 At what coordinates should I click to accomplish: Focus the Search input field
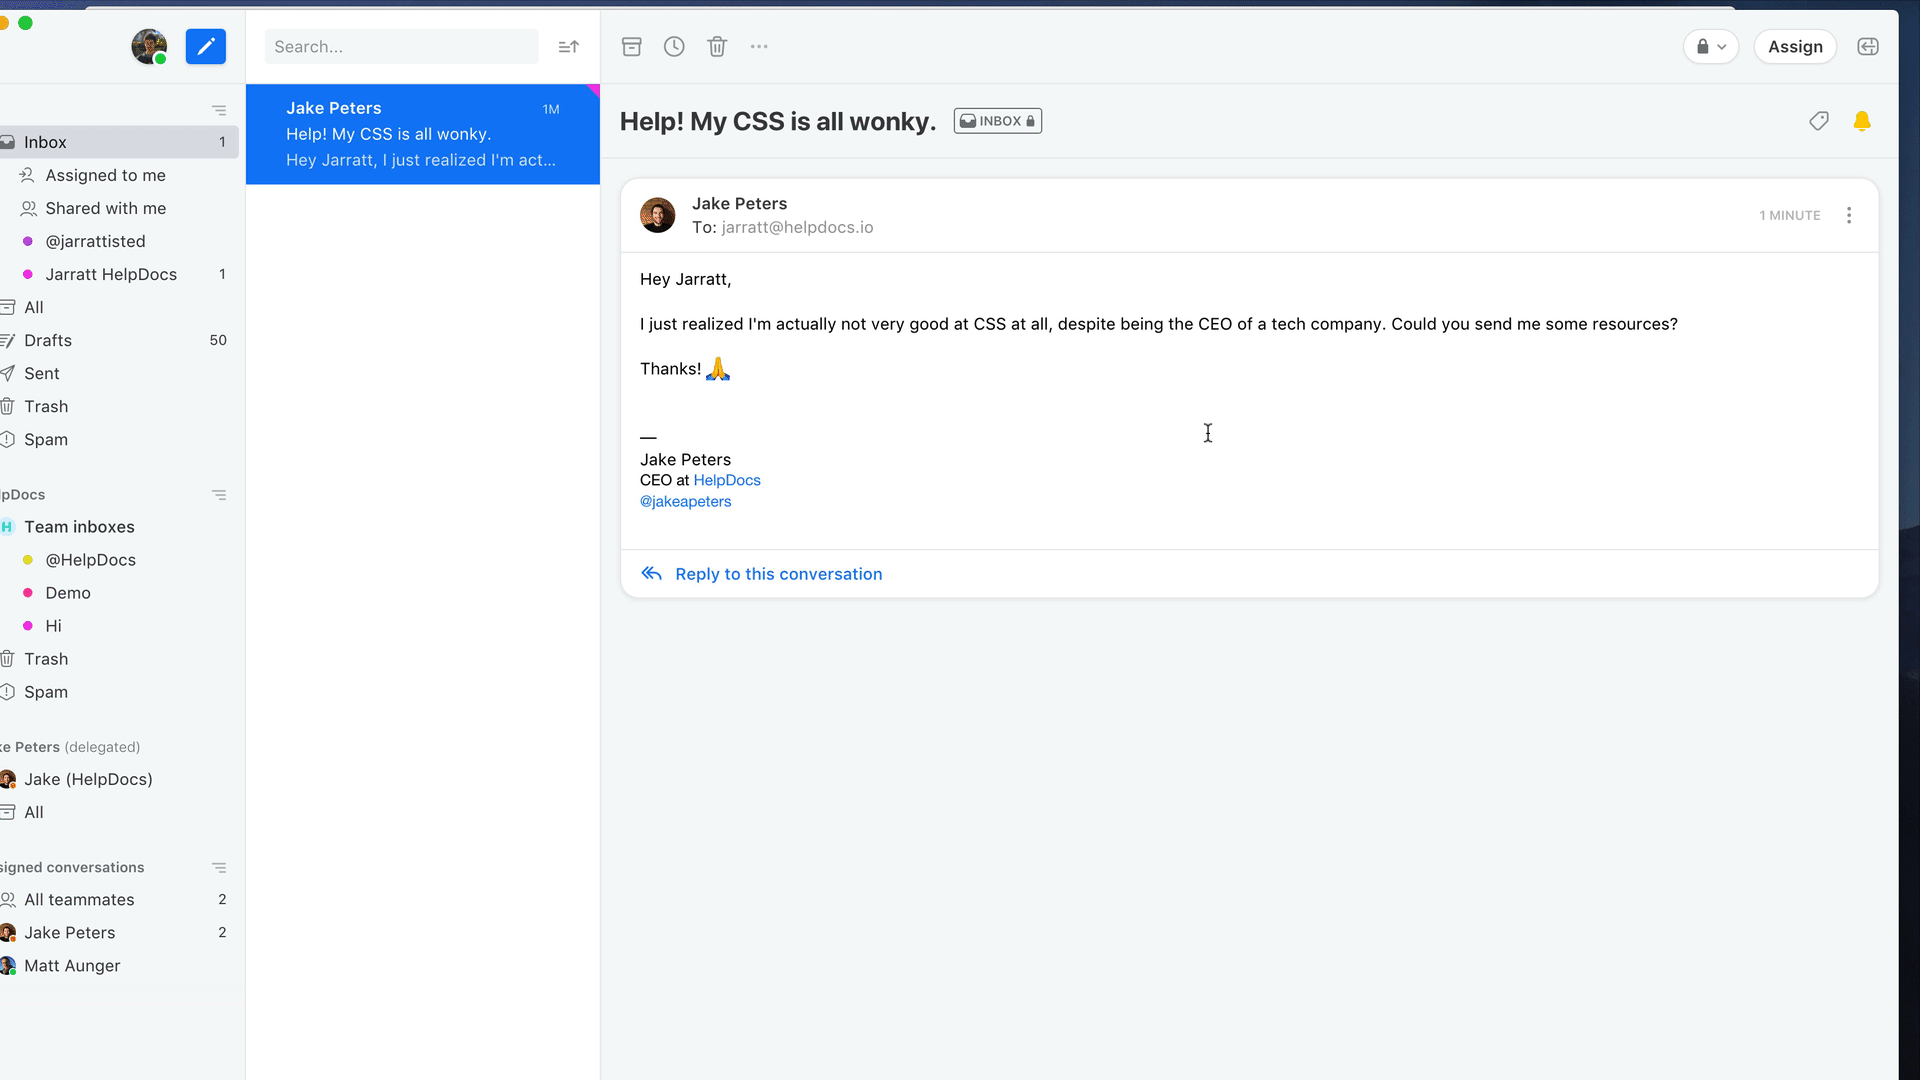[x=401, y=47]
